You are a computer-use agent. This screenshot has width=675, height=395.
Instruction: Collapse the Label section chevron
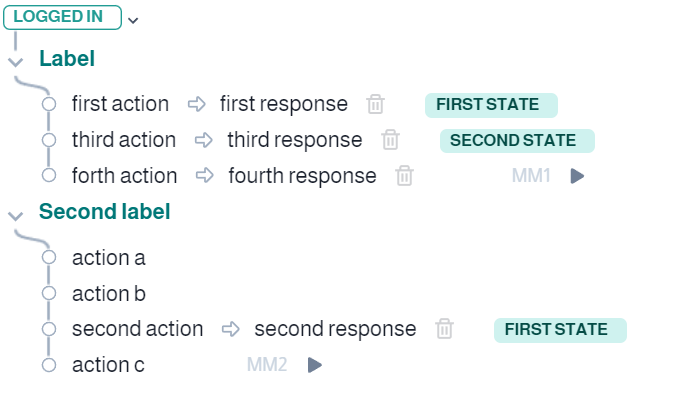[15, 62]
